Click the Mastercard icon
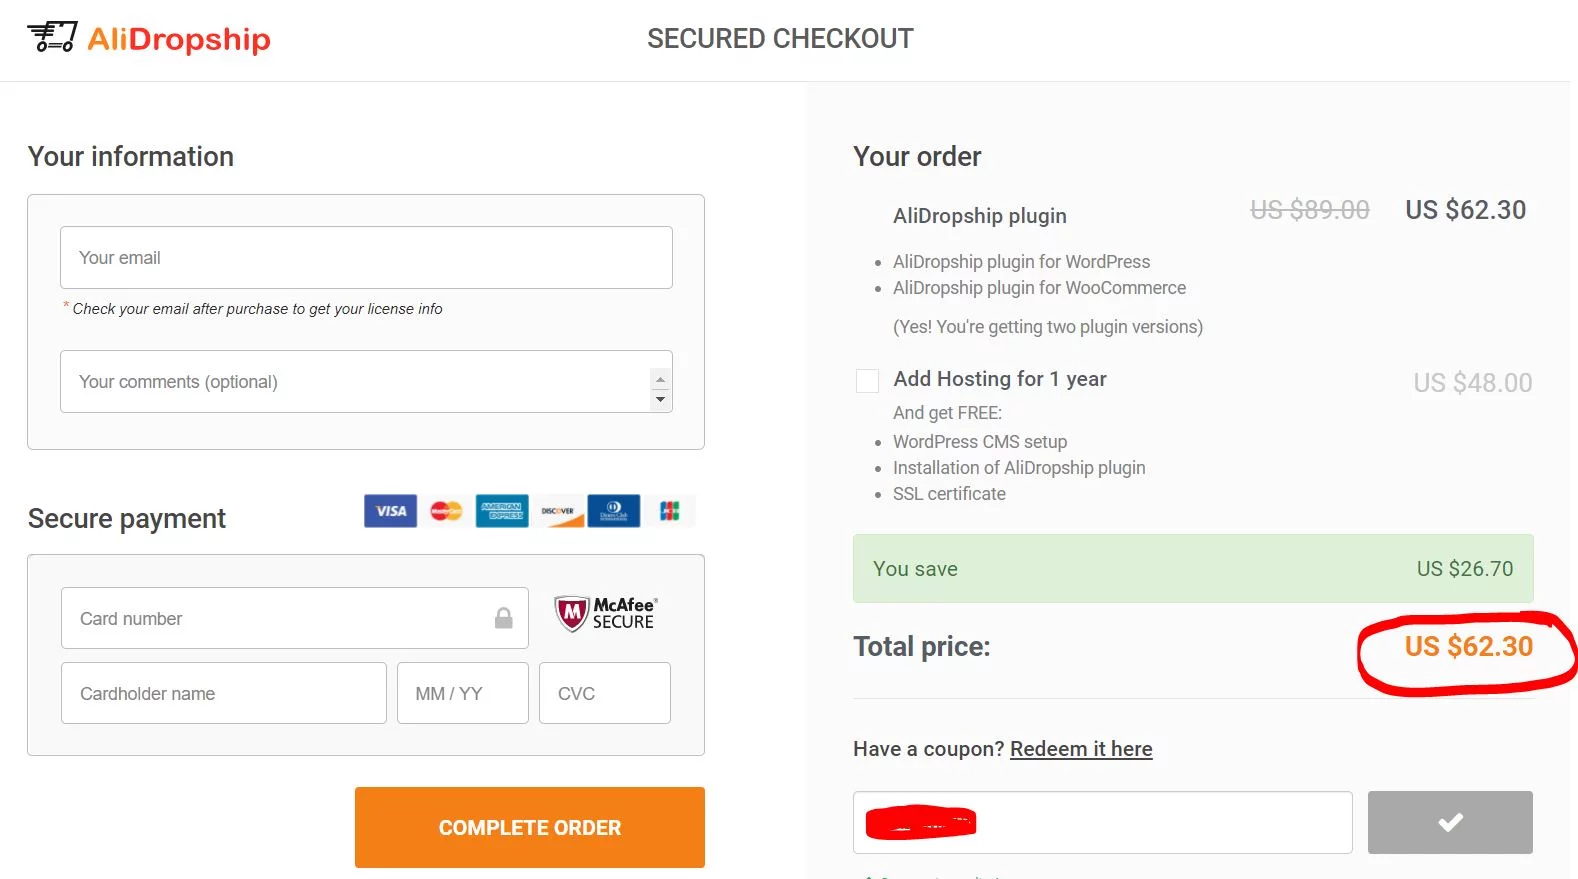 tap(446, 511)
